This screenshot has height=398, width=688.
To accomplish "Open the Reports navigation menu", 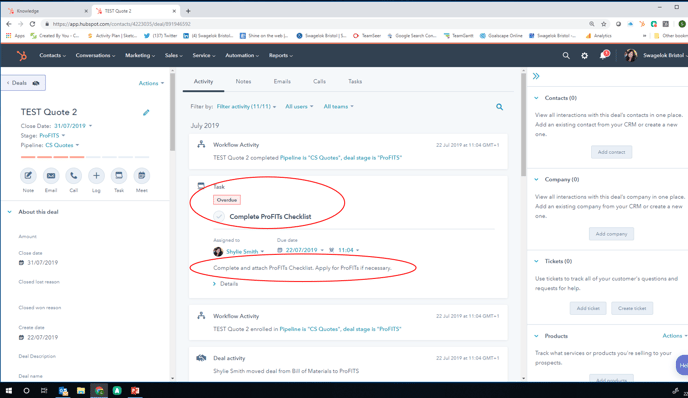I will pyautogui.click(x=281, y=56).
